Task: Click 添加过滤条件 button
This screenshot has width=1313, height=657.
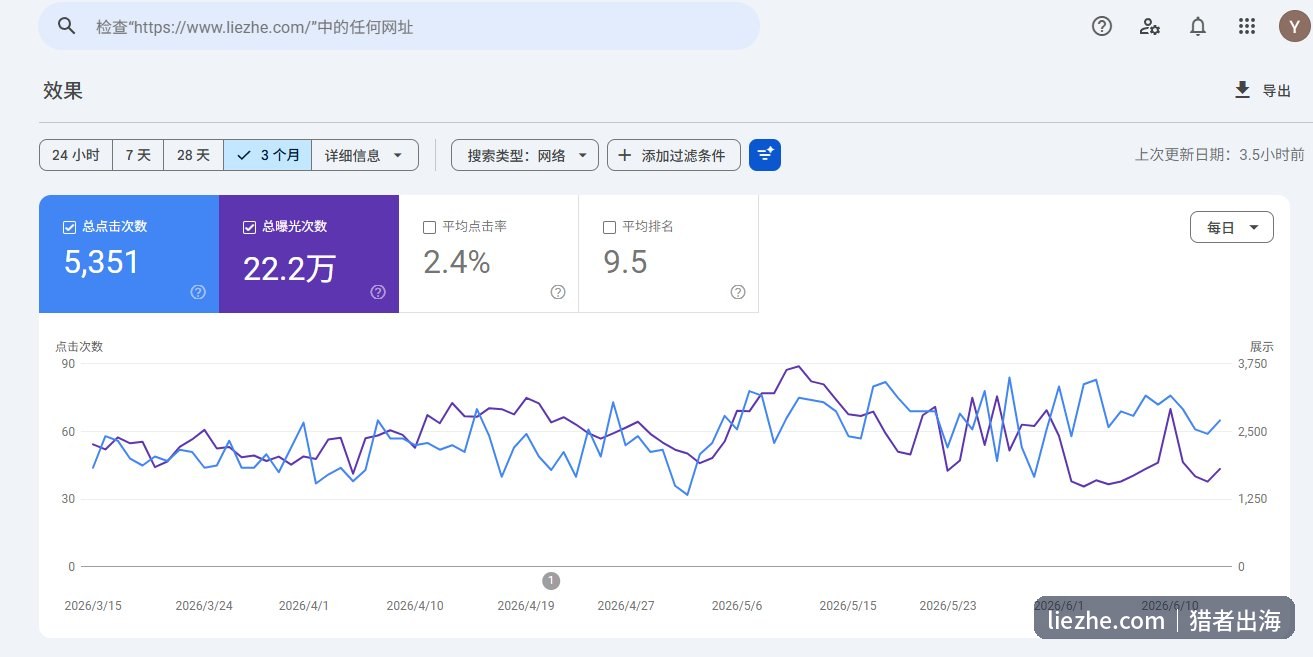Action: tap(674, 155)
